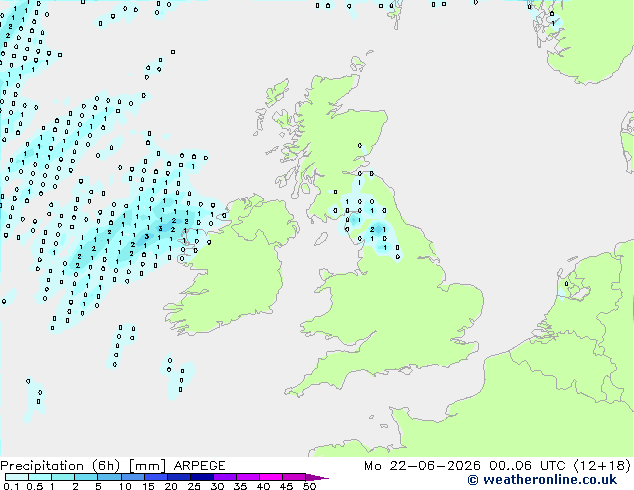Viewport: 634px width, 490px height.
Task: Open the weatheronline.co.uk copyright link
Action: pyautogui.click(x=542, y=480)
